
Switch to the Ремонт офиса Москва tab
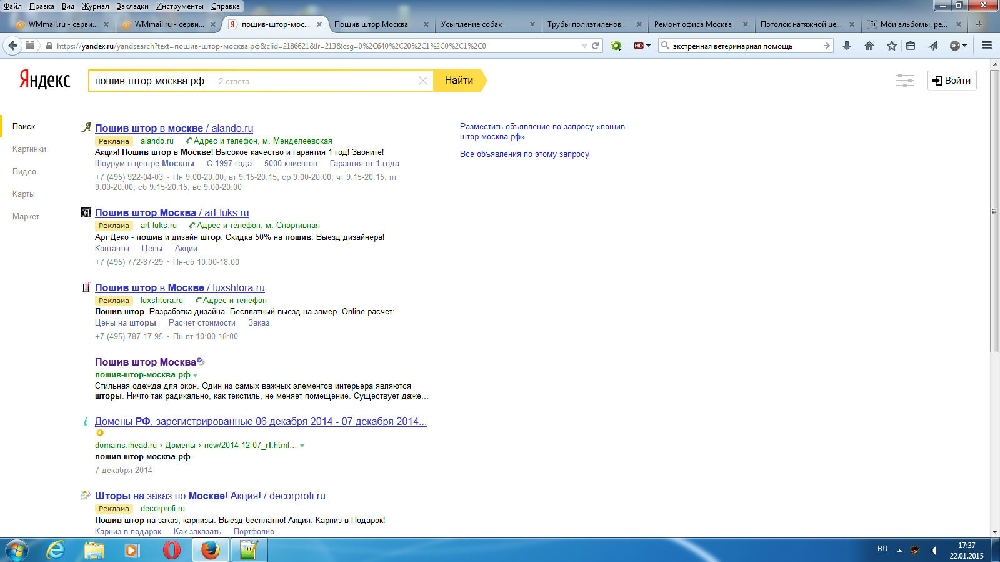point(700,24)
